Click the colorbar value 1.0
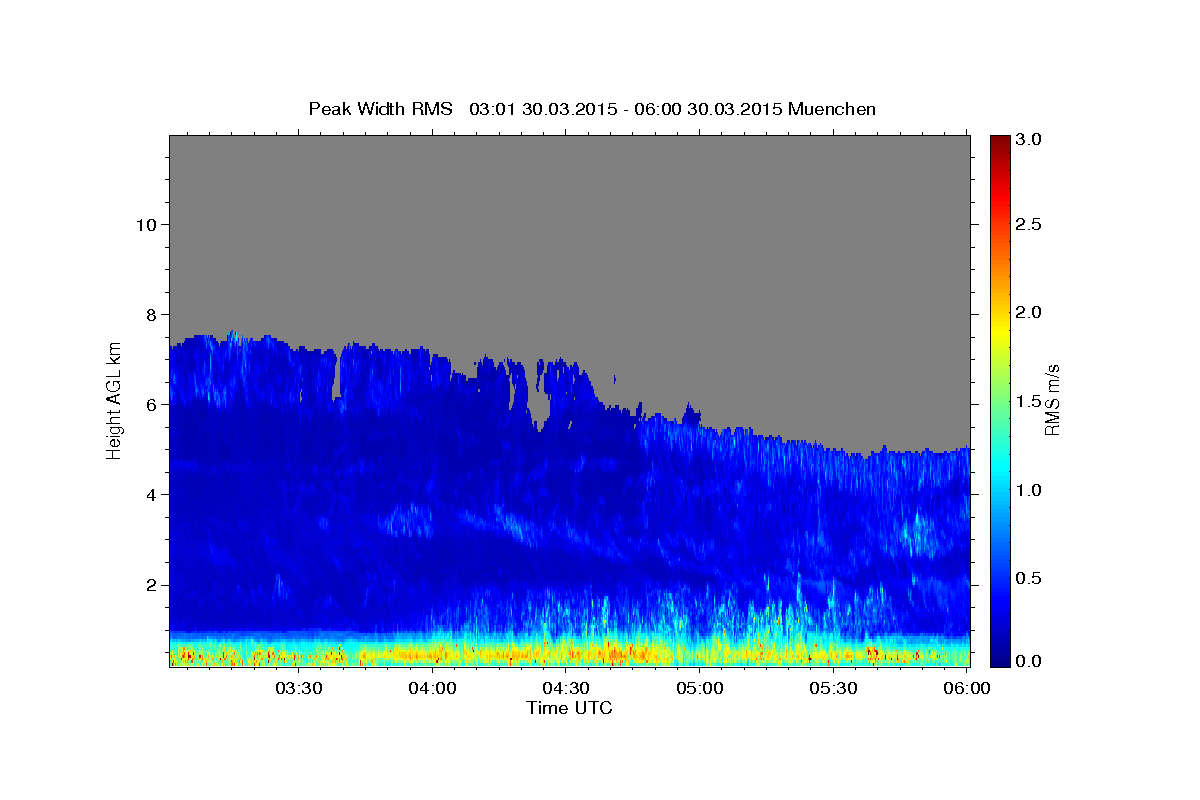 point(1030,490)
